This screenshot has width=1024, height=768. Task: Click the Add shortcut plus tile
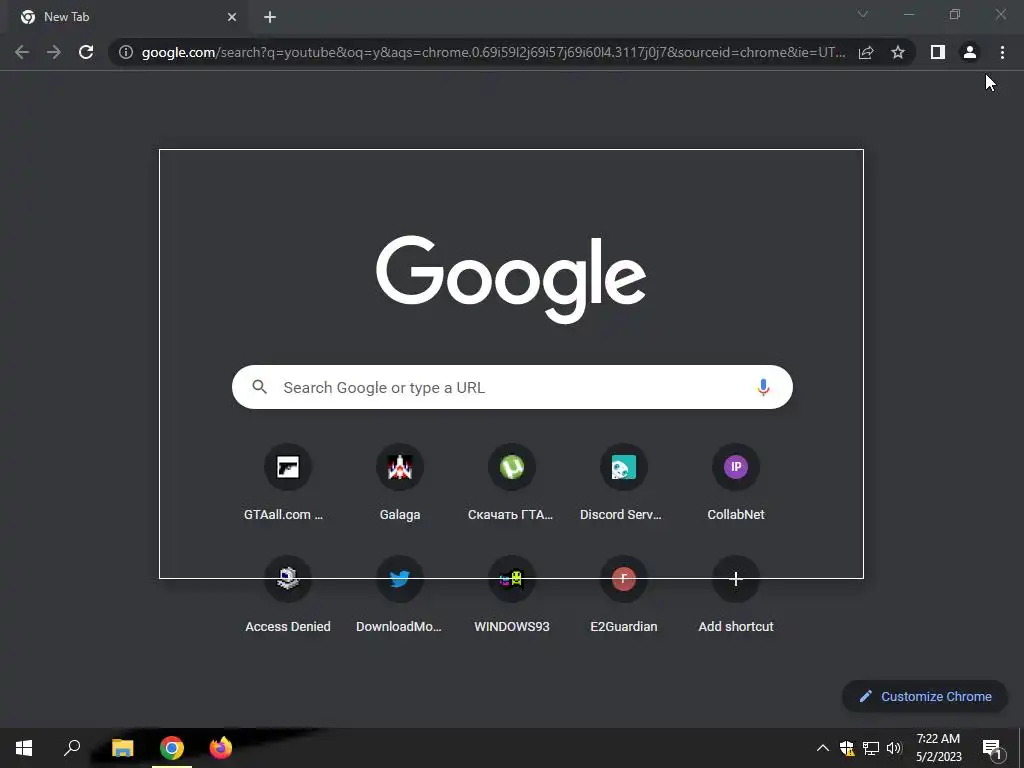click(735, 594)
